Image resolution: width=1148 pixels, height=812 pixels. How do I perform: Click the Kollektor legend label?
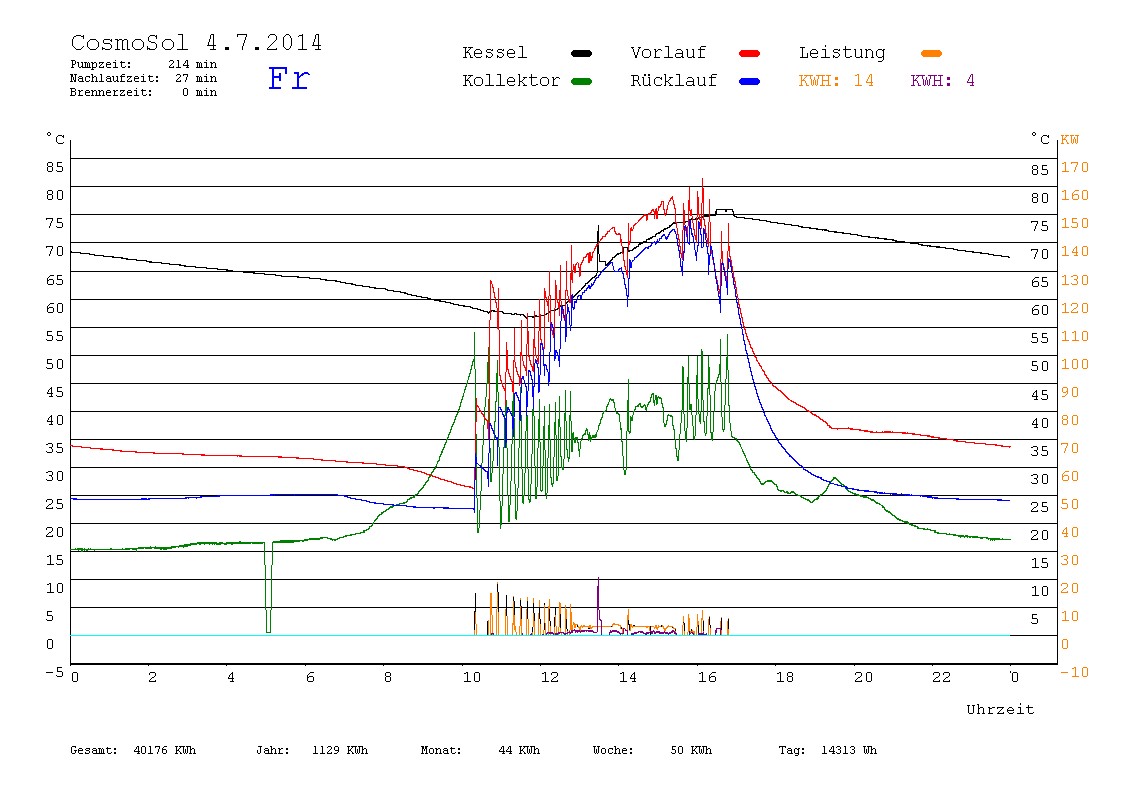click(x=511, y=81)
